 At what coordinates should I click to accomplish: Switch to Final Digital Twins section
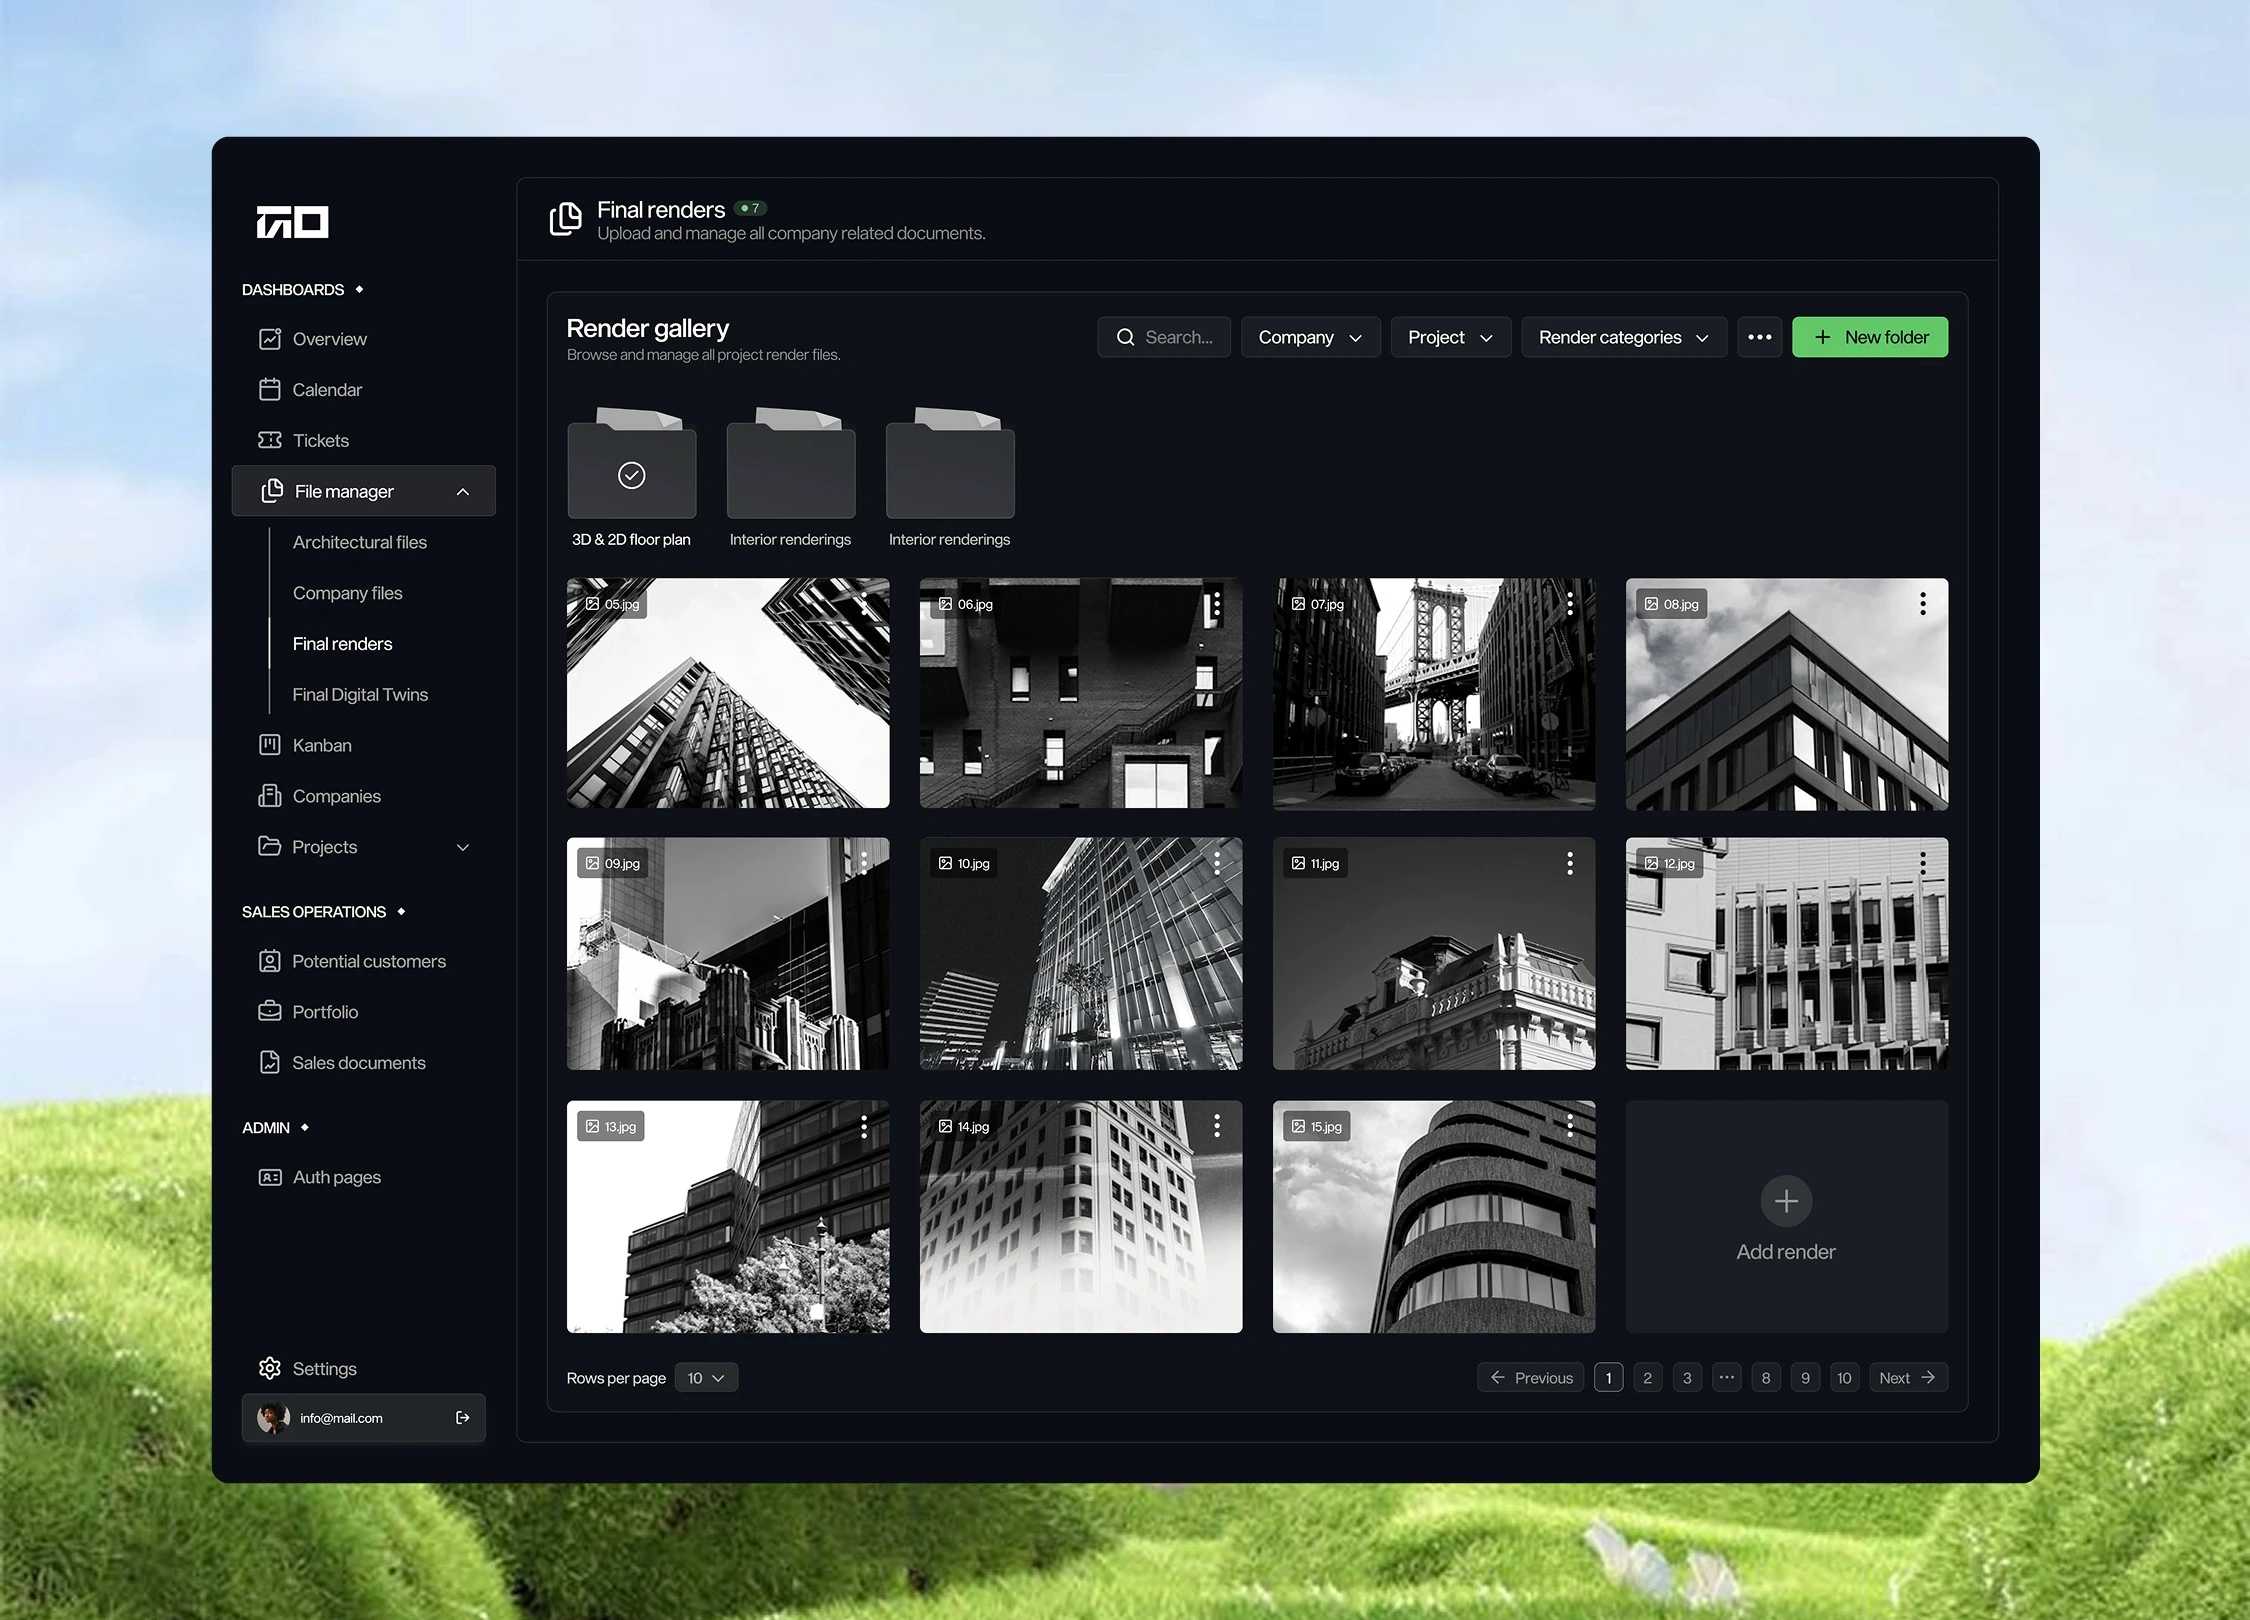359,694
